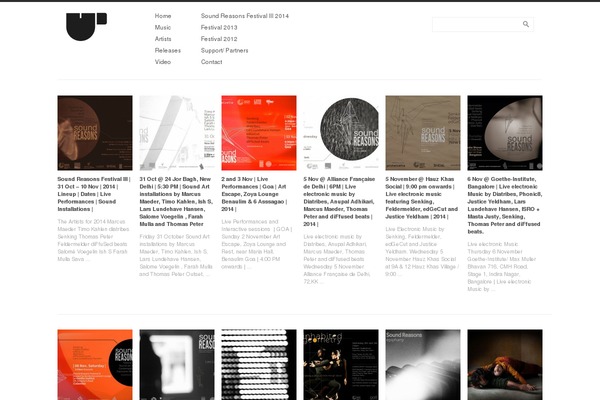Open the grey 'Sound Reasons epiphany' thumbnail
The height and width of the screenshot is (400, 600).
(423, 364)
